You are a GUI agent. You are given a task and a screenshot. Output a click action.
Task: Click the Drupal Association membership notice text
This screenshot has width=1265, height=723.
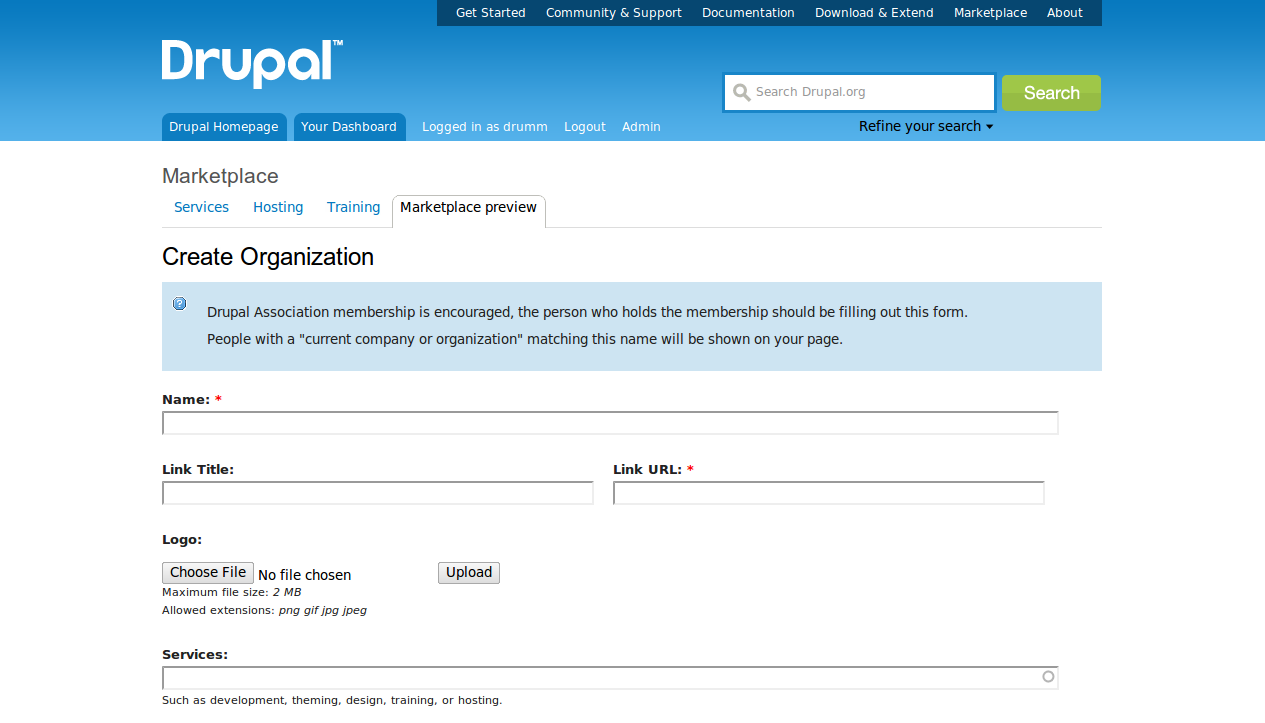(587, 312)
